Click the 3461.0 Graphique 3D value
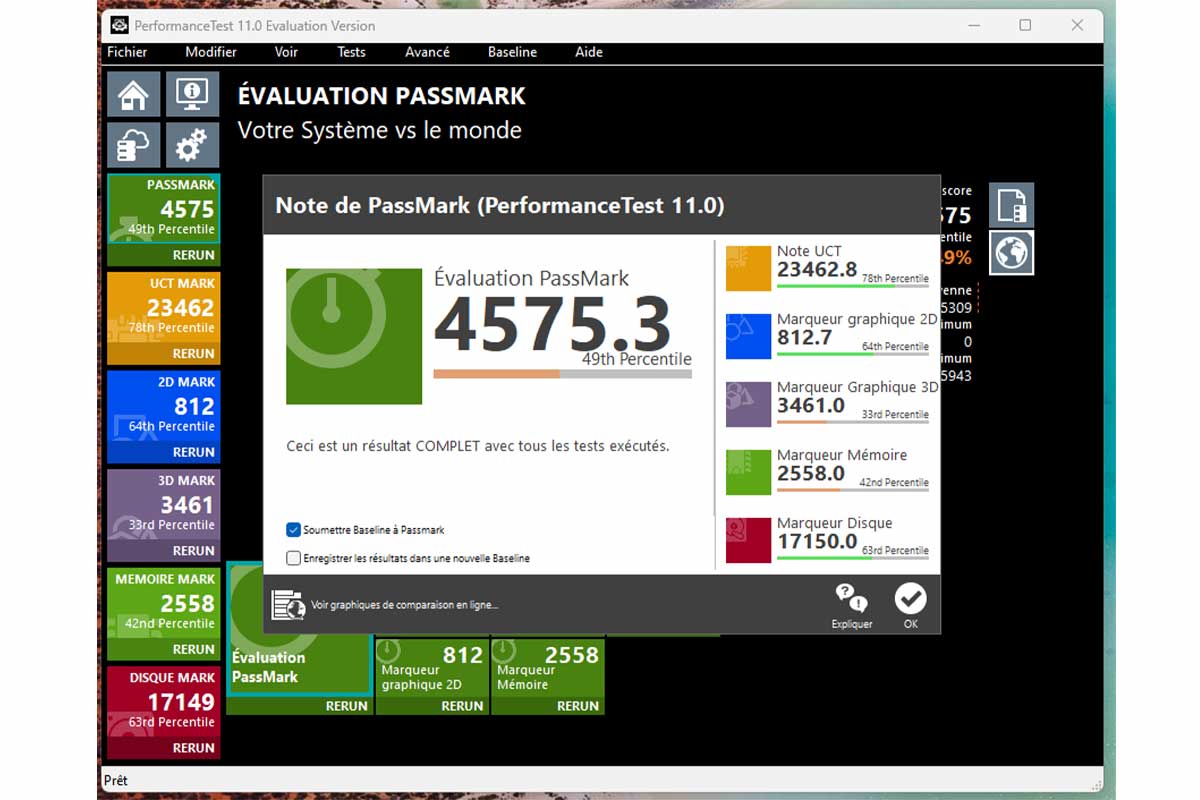 pos(811,405)
